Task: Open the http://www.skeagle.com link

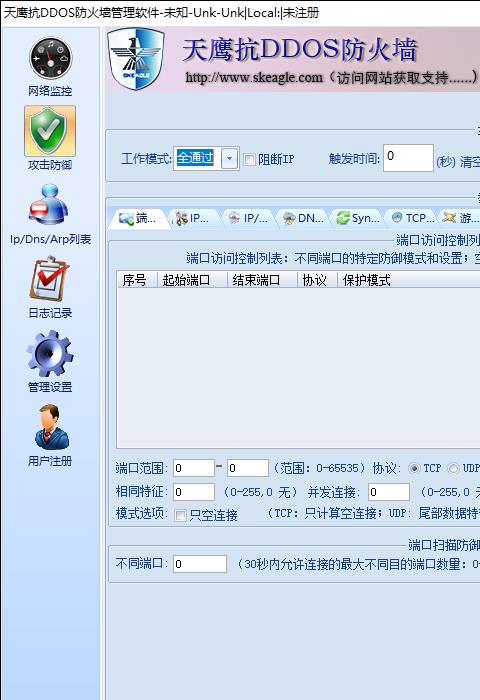Action: pyautogui.click(x=254, y=77)
